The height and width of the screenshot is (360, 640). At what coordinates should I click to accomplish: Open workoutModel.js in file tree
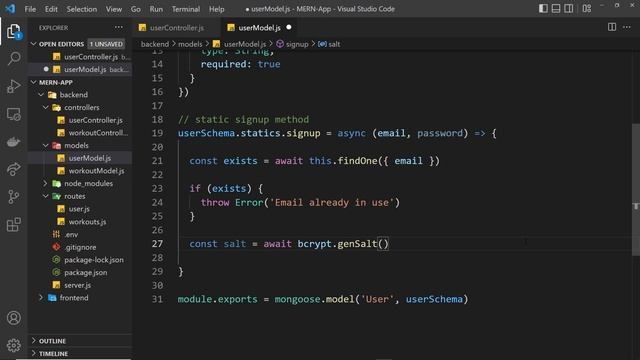click(x=80, y=171)
